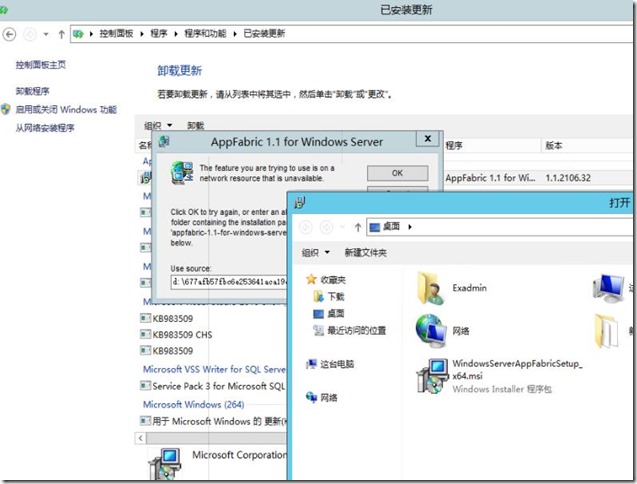Select the computer icon at right of file list
The image size is (637, 484).
[x=608, y=288]
